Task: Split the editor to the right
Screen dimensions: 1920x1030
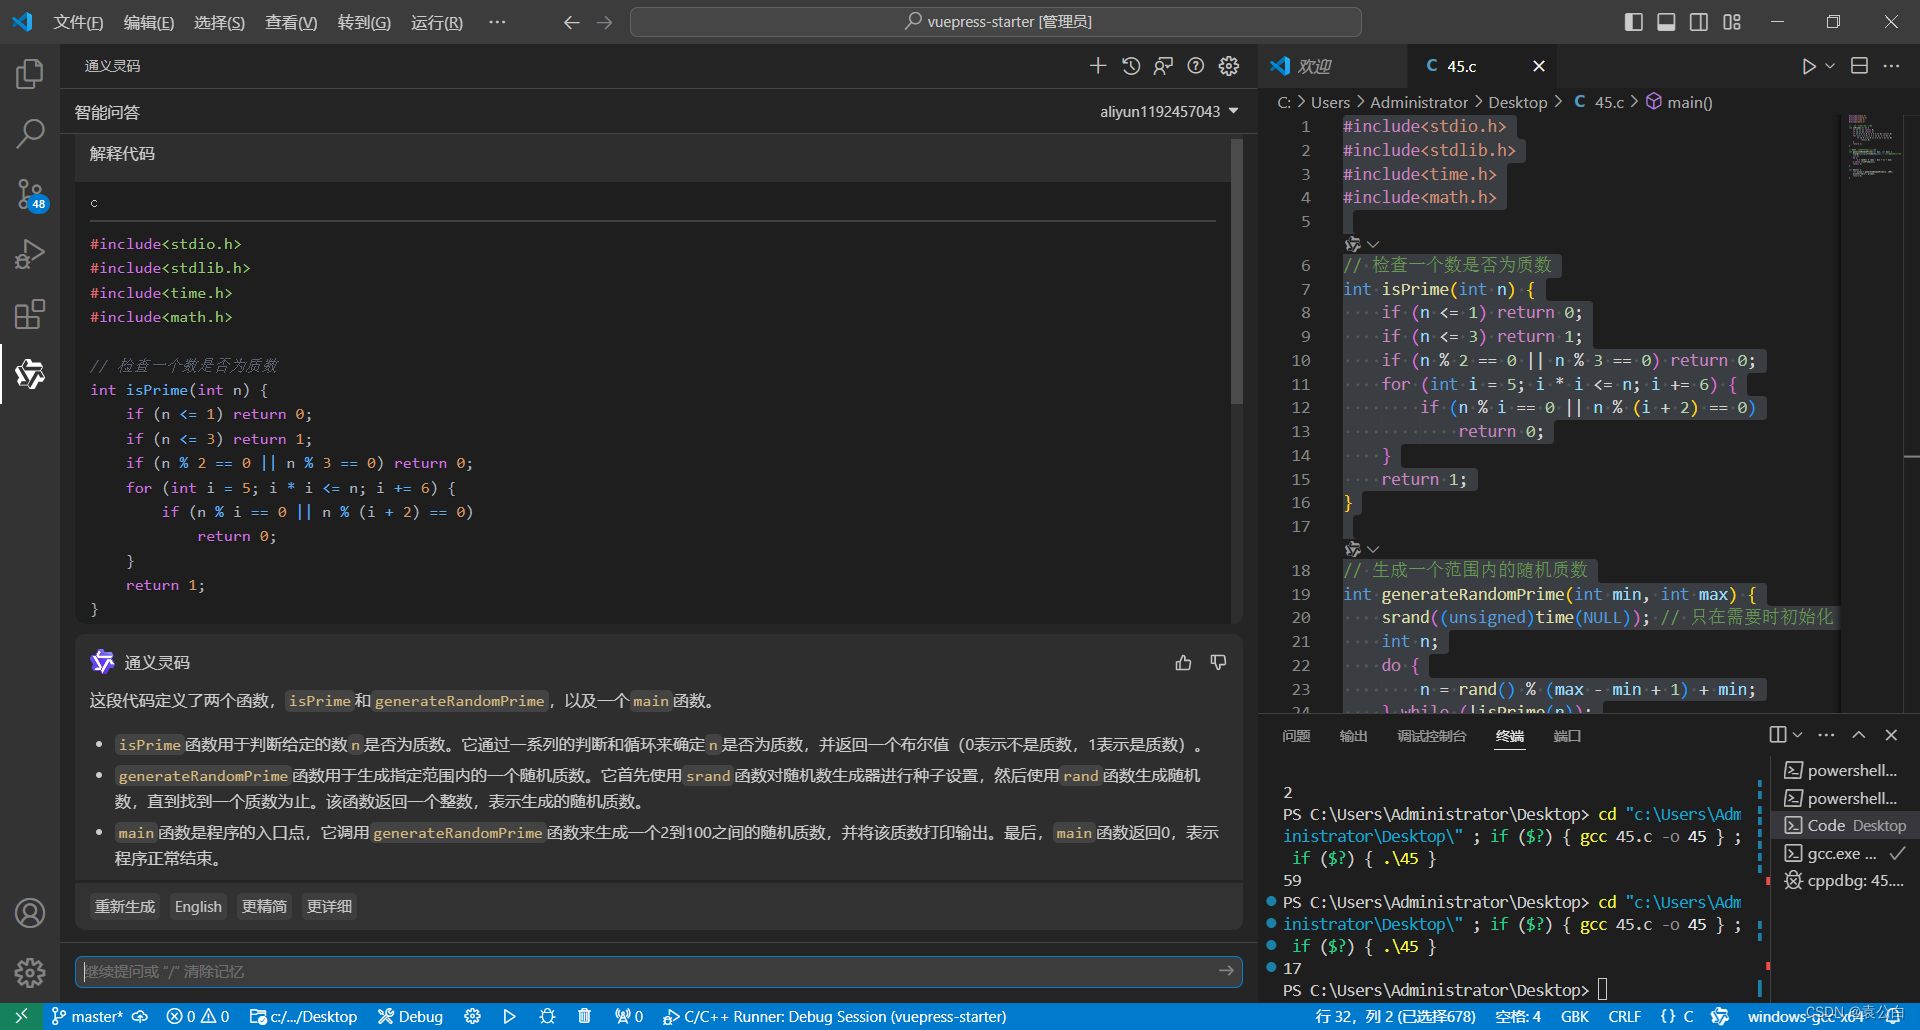Action: pos(1859,66)
